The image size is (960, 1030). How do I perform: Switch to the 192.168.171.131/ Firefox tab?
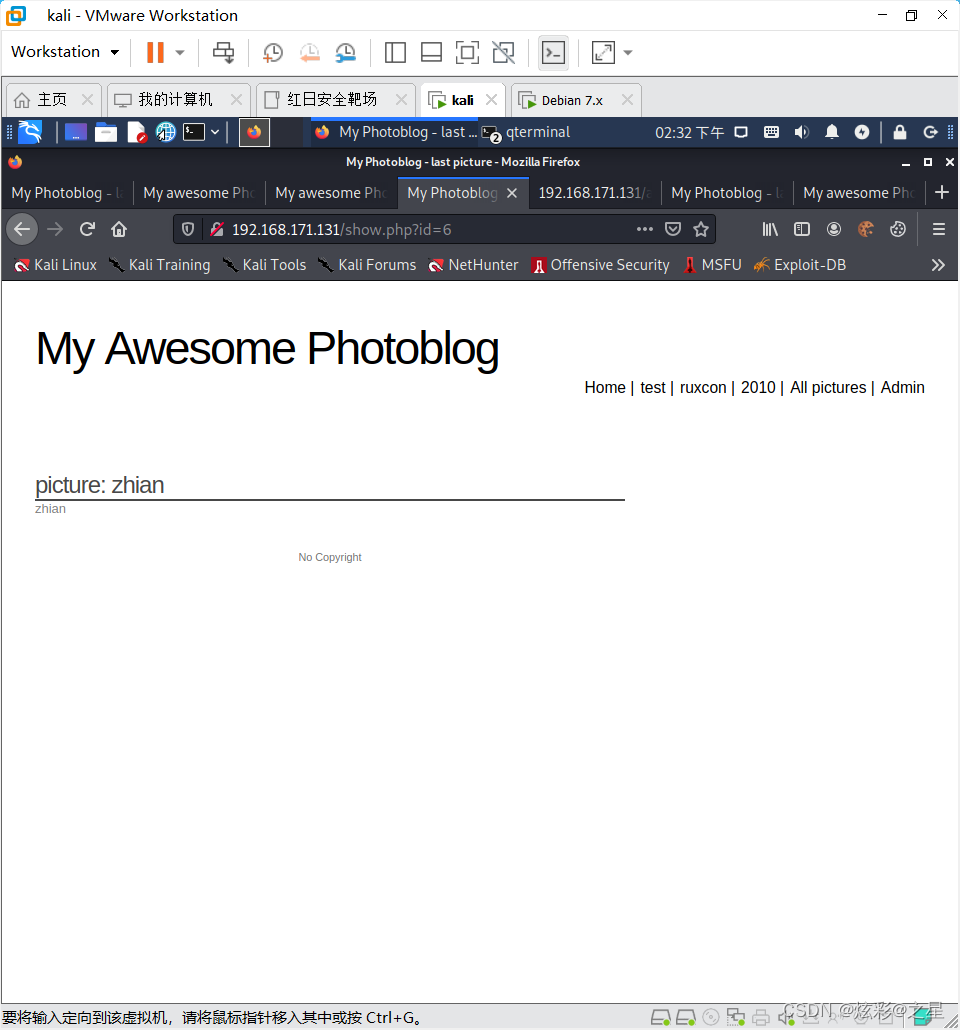coord(595,192)
